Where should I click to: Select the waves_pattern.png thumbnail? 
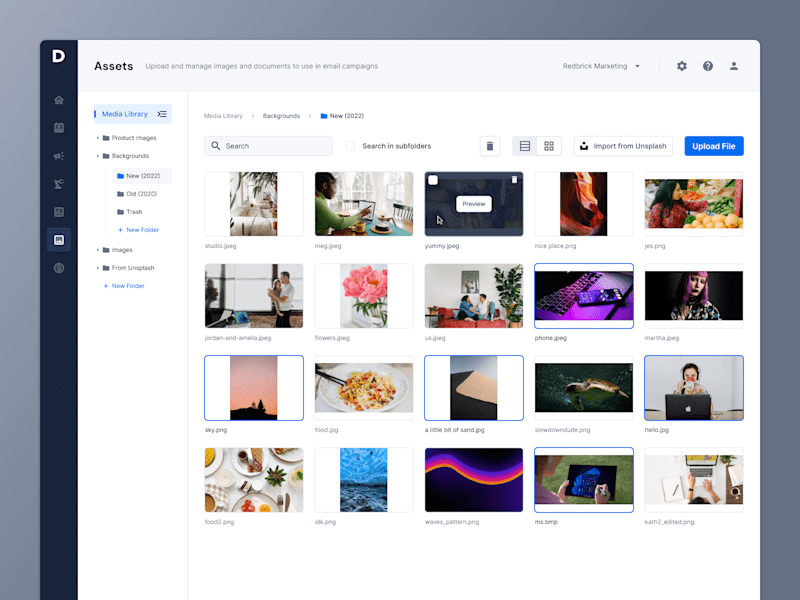tap(474, 480)
